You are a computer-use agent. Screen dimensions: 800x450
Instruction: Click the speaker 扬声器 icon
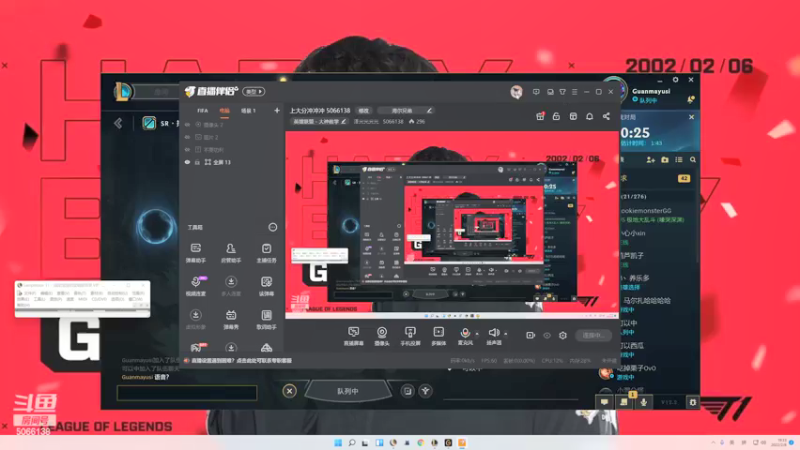pos(493,334)
